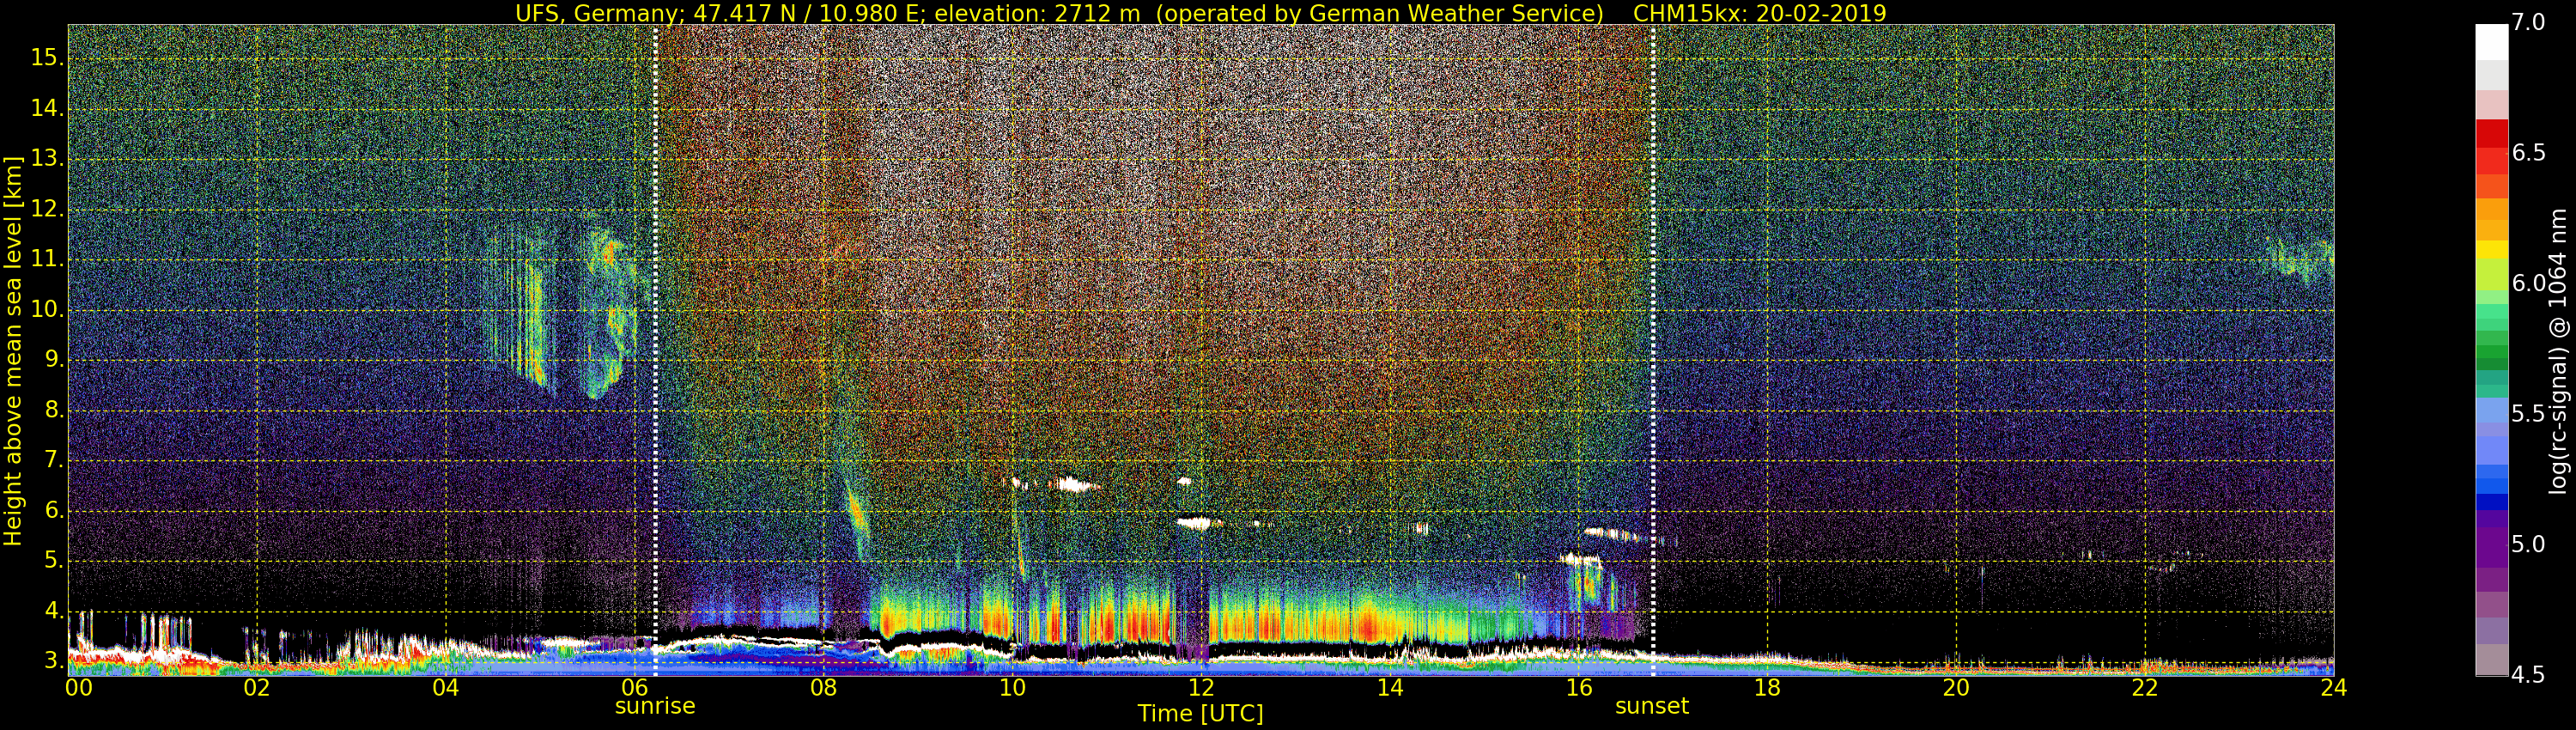Image resolution: width=2576 pixels, height=730 pixels.
Task: Click the height tick label '3.'
Action: tap(54, 661)
